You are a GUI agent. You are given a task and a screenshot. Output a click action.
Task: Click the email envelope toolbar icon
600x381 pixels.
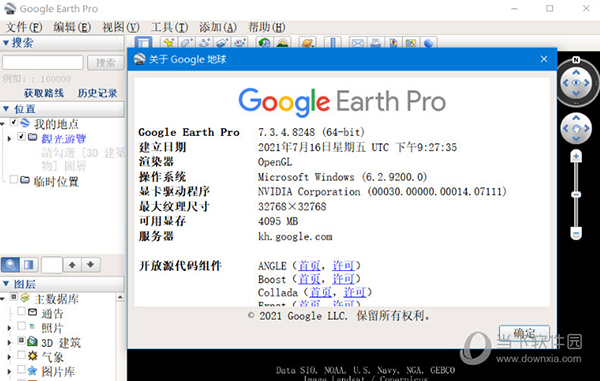(x=357, y=43)
